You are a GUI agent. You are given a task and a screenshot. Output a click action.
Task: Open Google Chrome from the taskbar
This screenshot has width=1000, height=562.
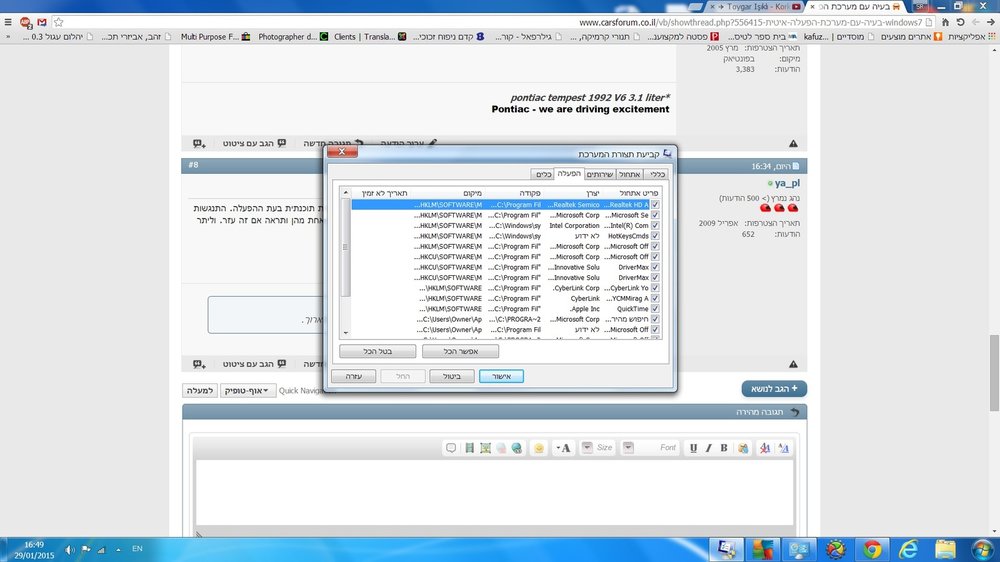[872, 549]
